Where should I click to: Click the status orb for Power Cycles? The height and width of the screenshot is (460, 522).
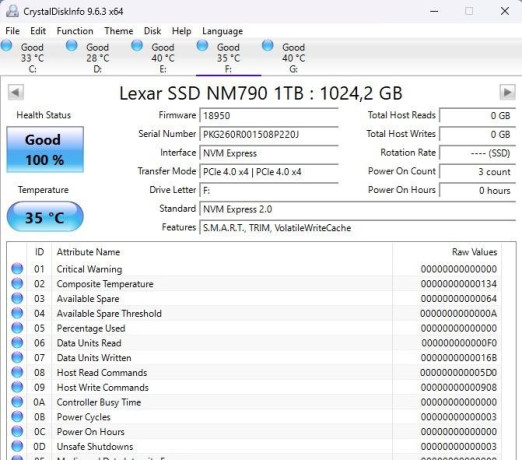coord(17,416)
